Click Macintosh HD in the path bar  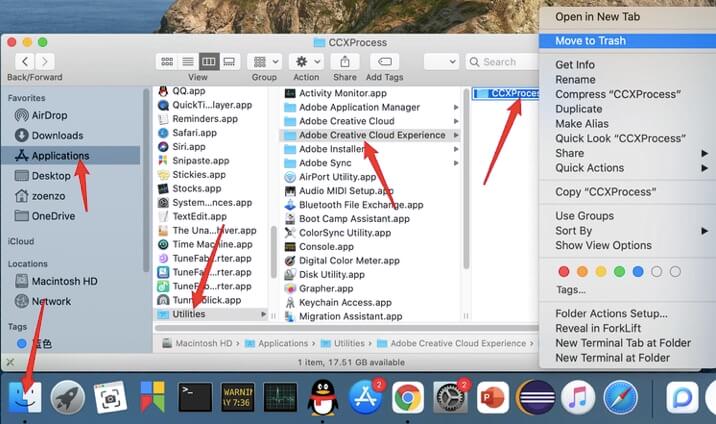tap(197, 343)
